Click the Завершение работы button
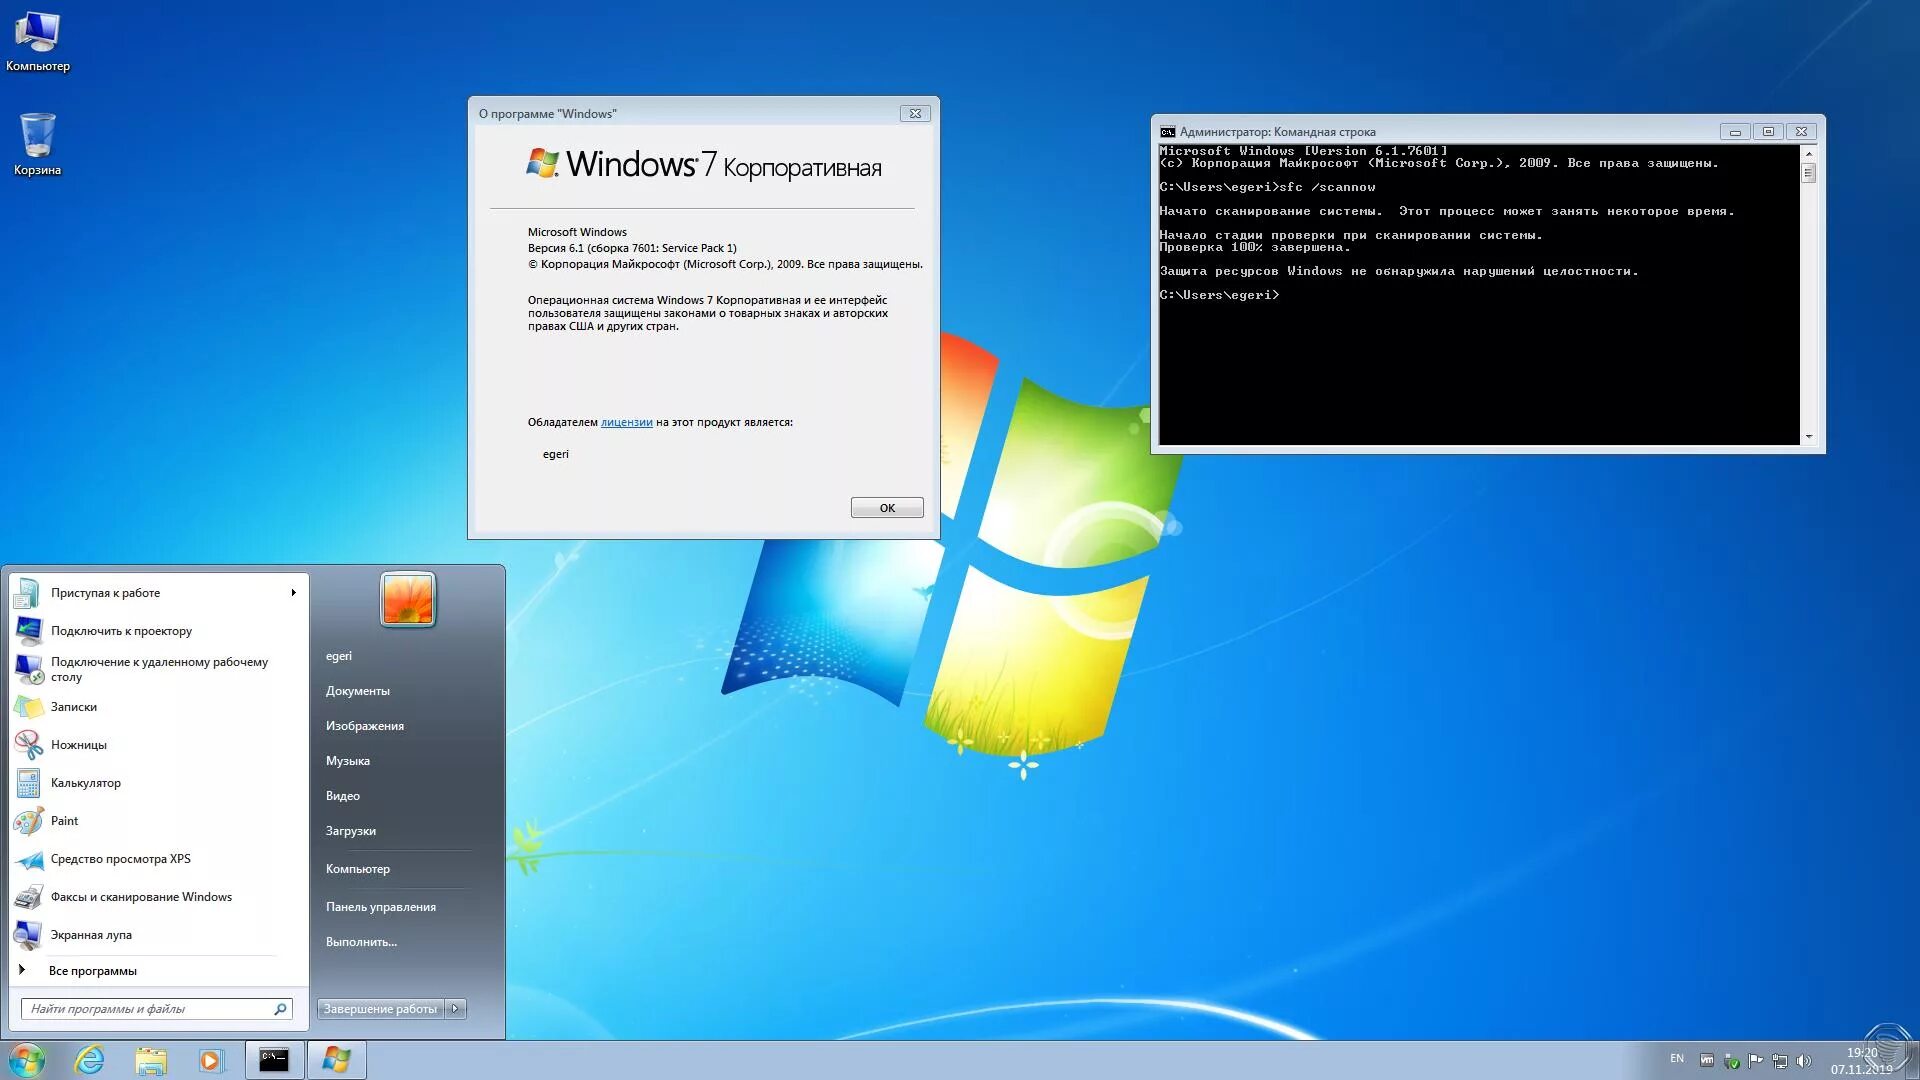 pyautogui.click(x=380, y=1009)
